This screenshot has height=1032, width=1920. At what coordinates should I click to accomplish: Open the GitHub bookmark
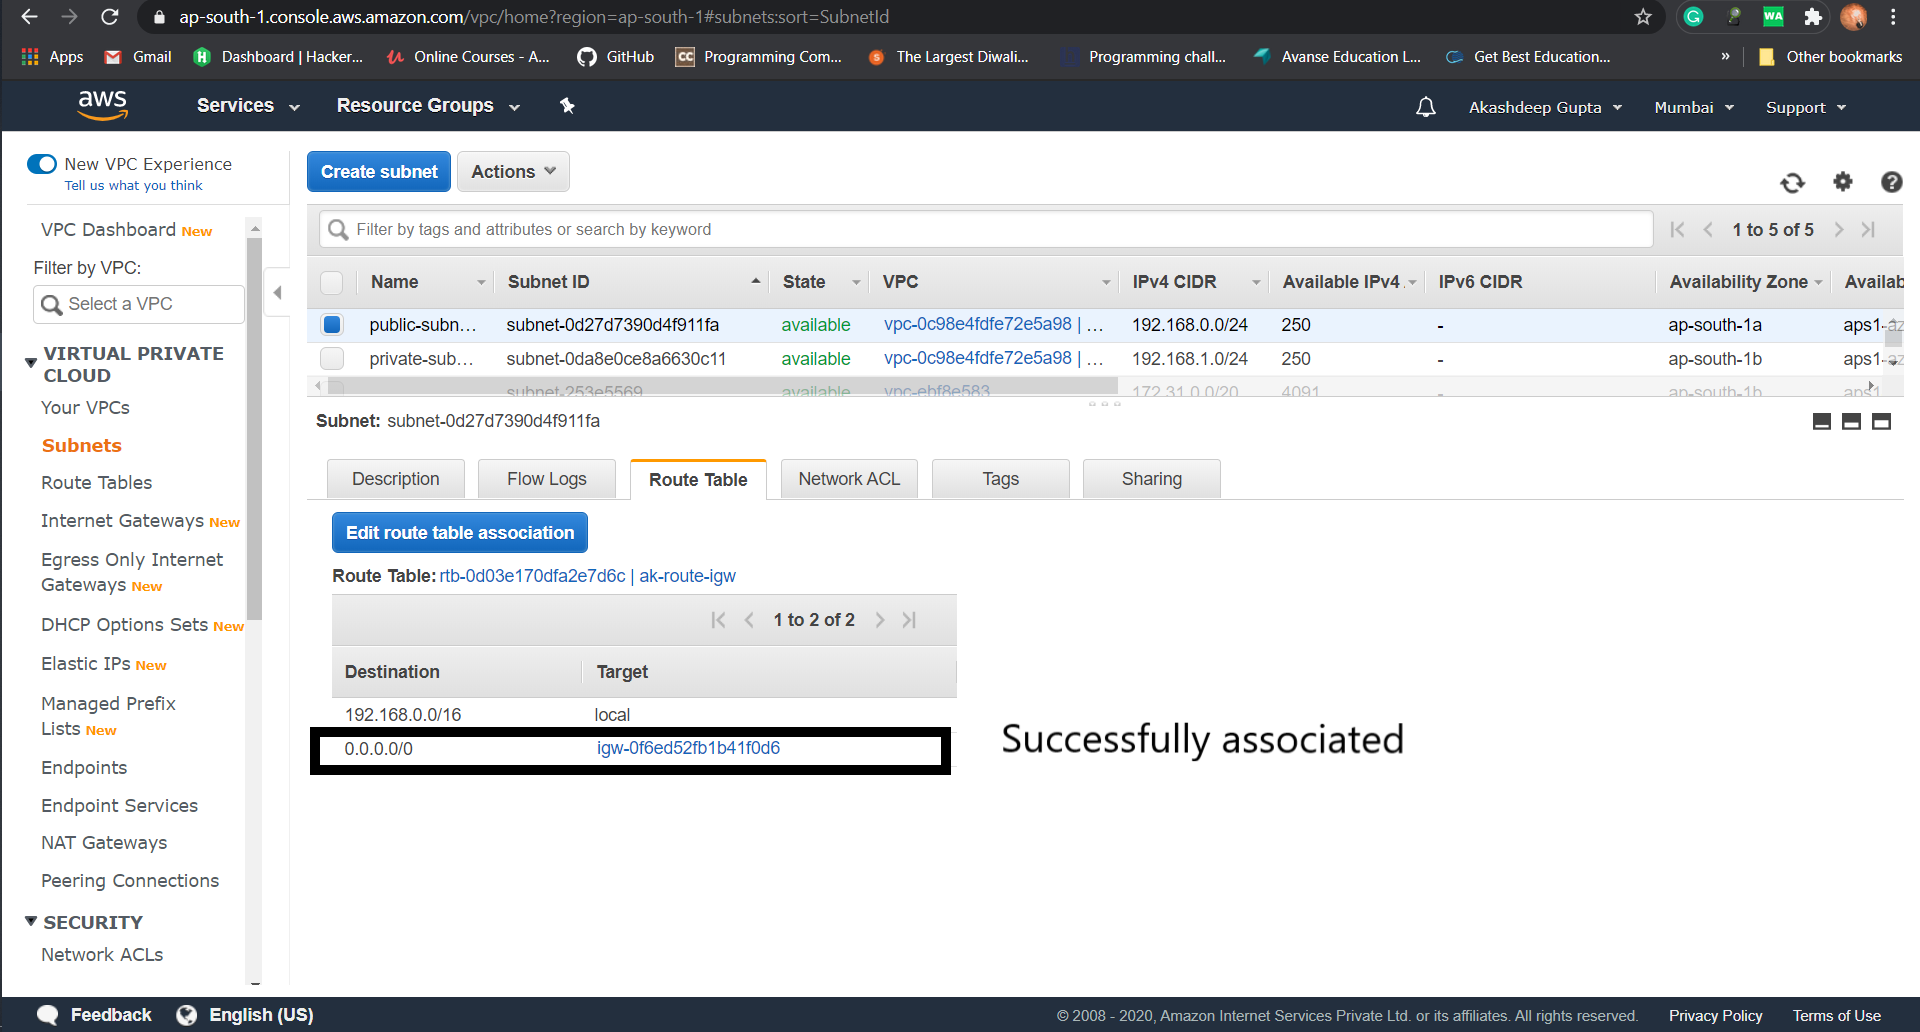(614, 57)
